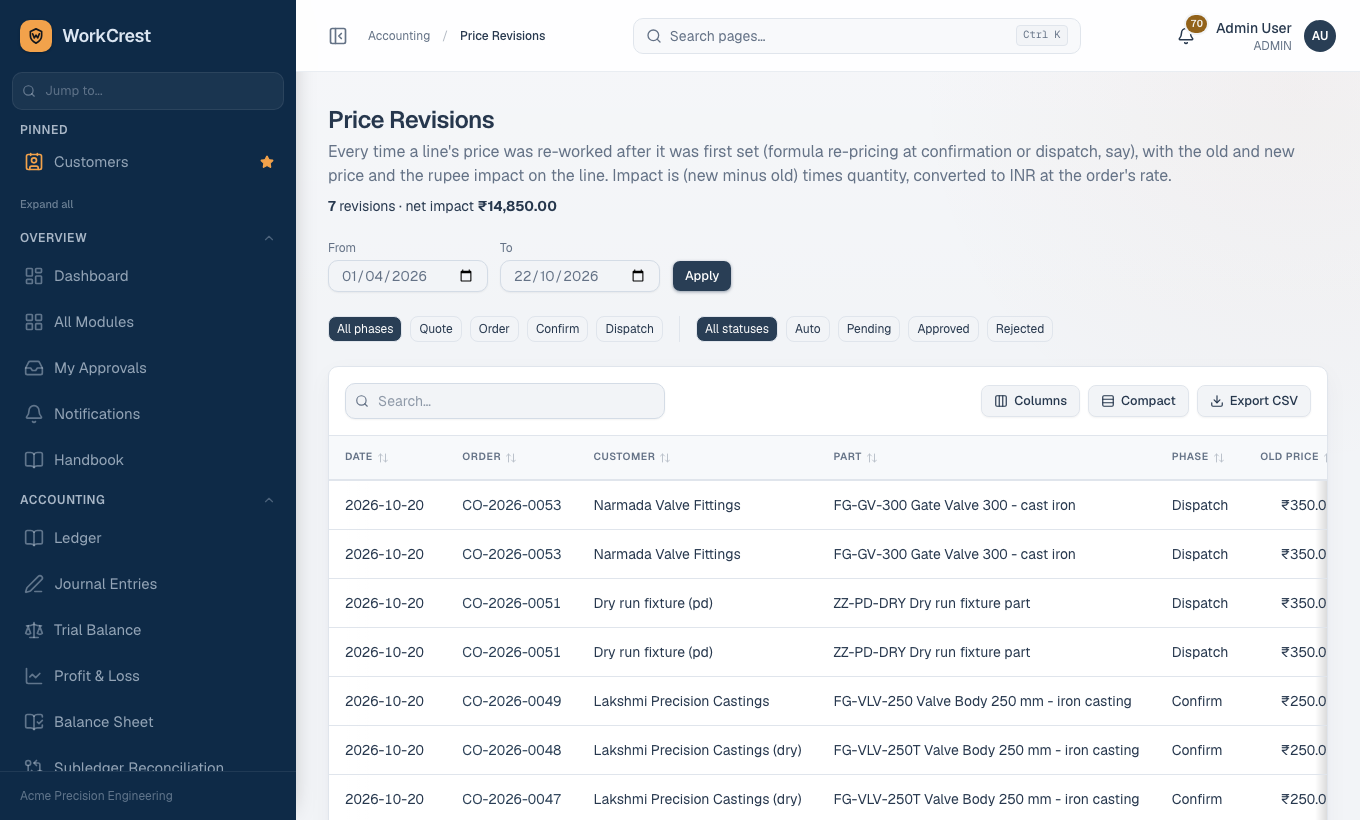Open Dashboard from the sidebar

148,276
